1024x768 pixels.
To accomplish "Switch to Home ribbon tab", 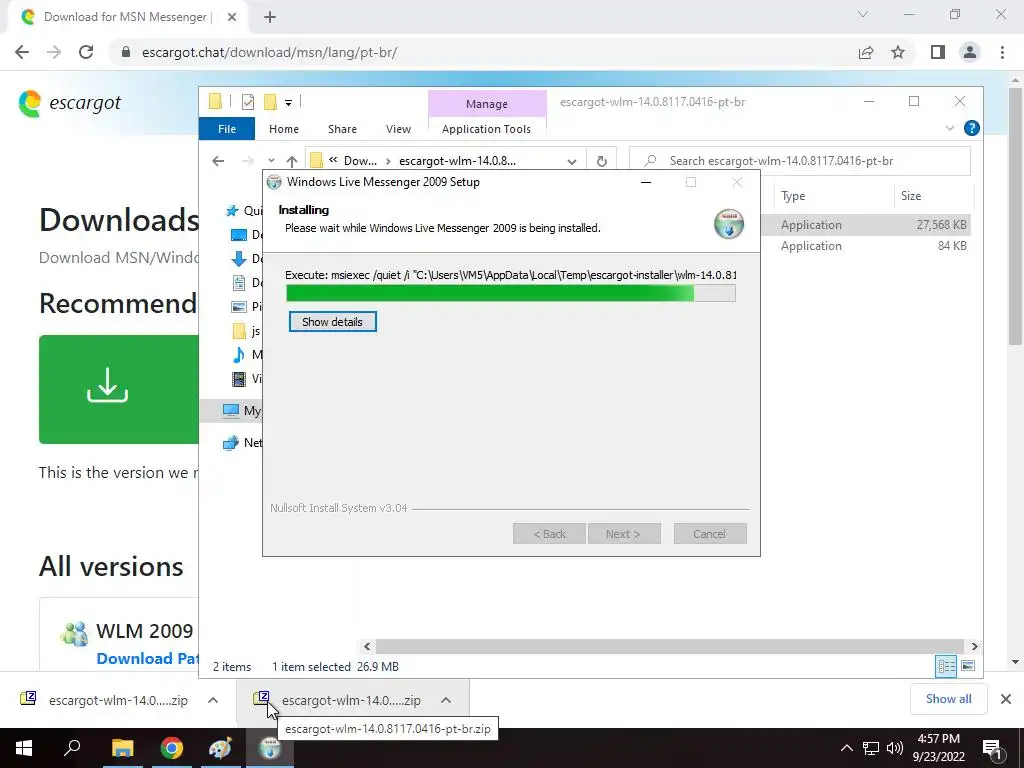I will tap(283, 129).
